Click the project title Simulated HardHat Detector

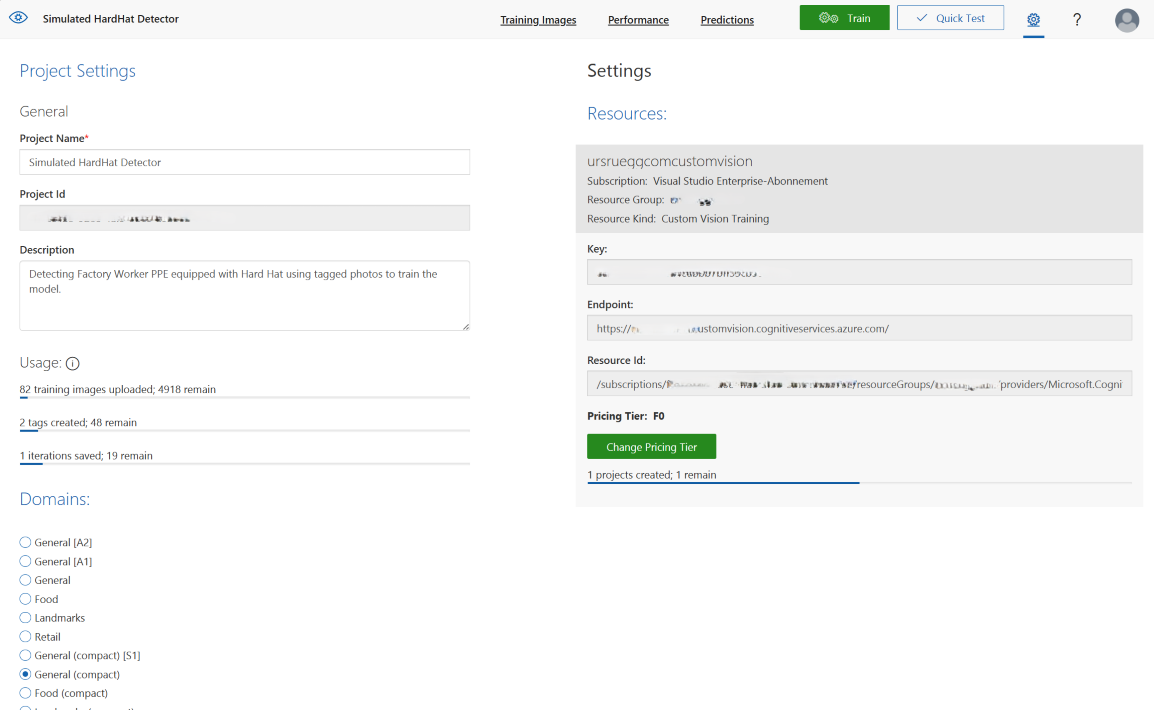coord(110,19)
